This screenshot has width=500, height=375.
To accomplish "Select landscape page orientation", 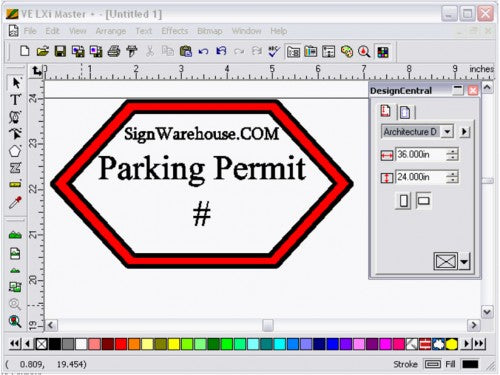I will (423, 201).
